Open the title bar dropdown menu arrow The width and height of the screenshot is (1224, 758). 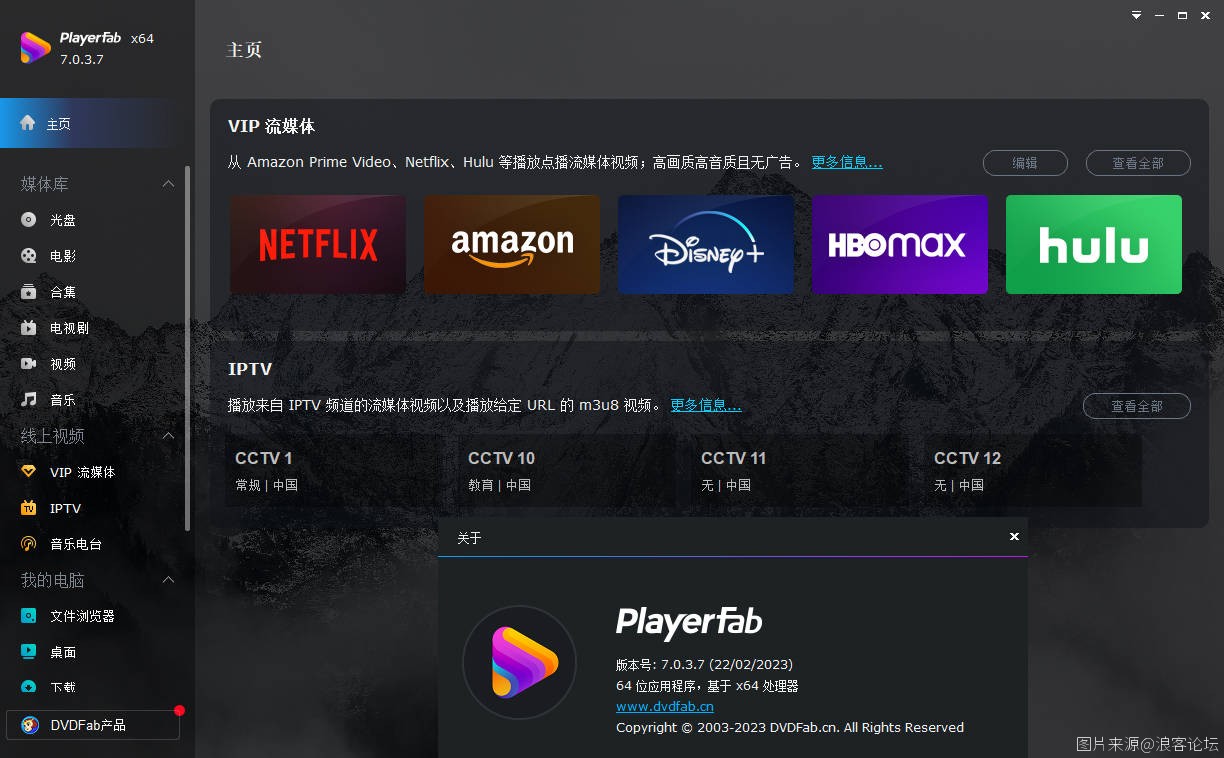[1136, 15]
